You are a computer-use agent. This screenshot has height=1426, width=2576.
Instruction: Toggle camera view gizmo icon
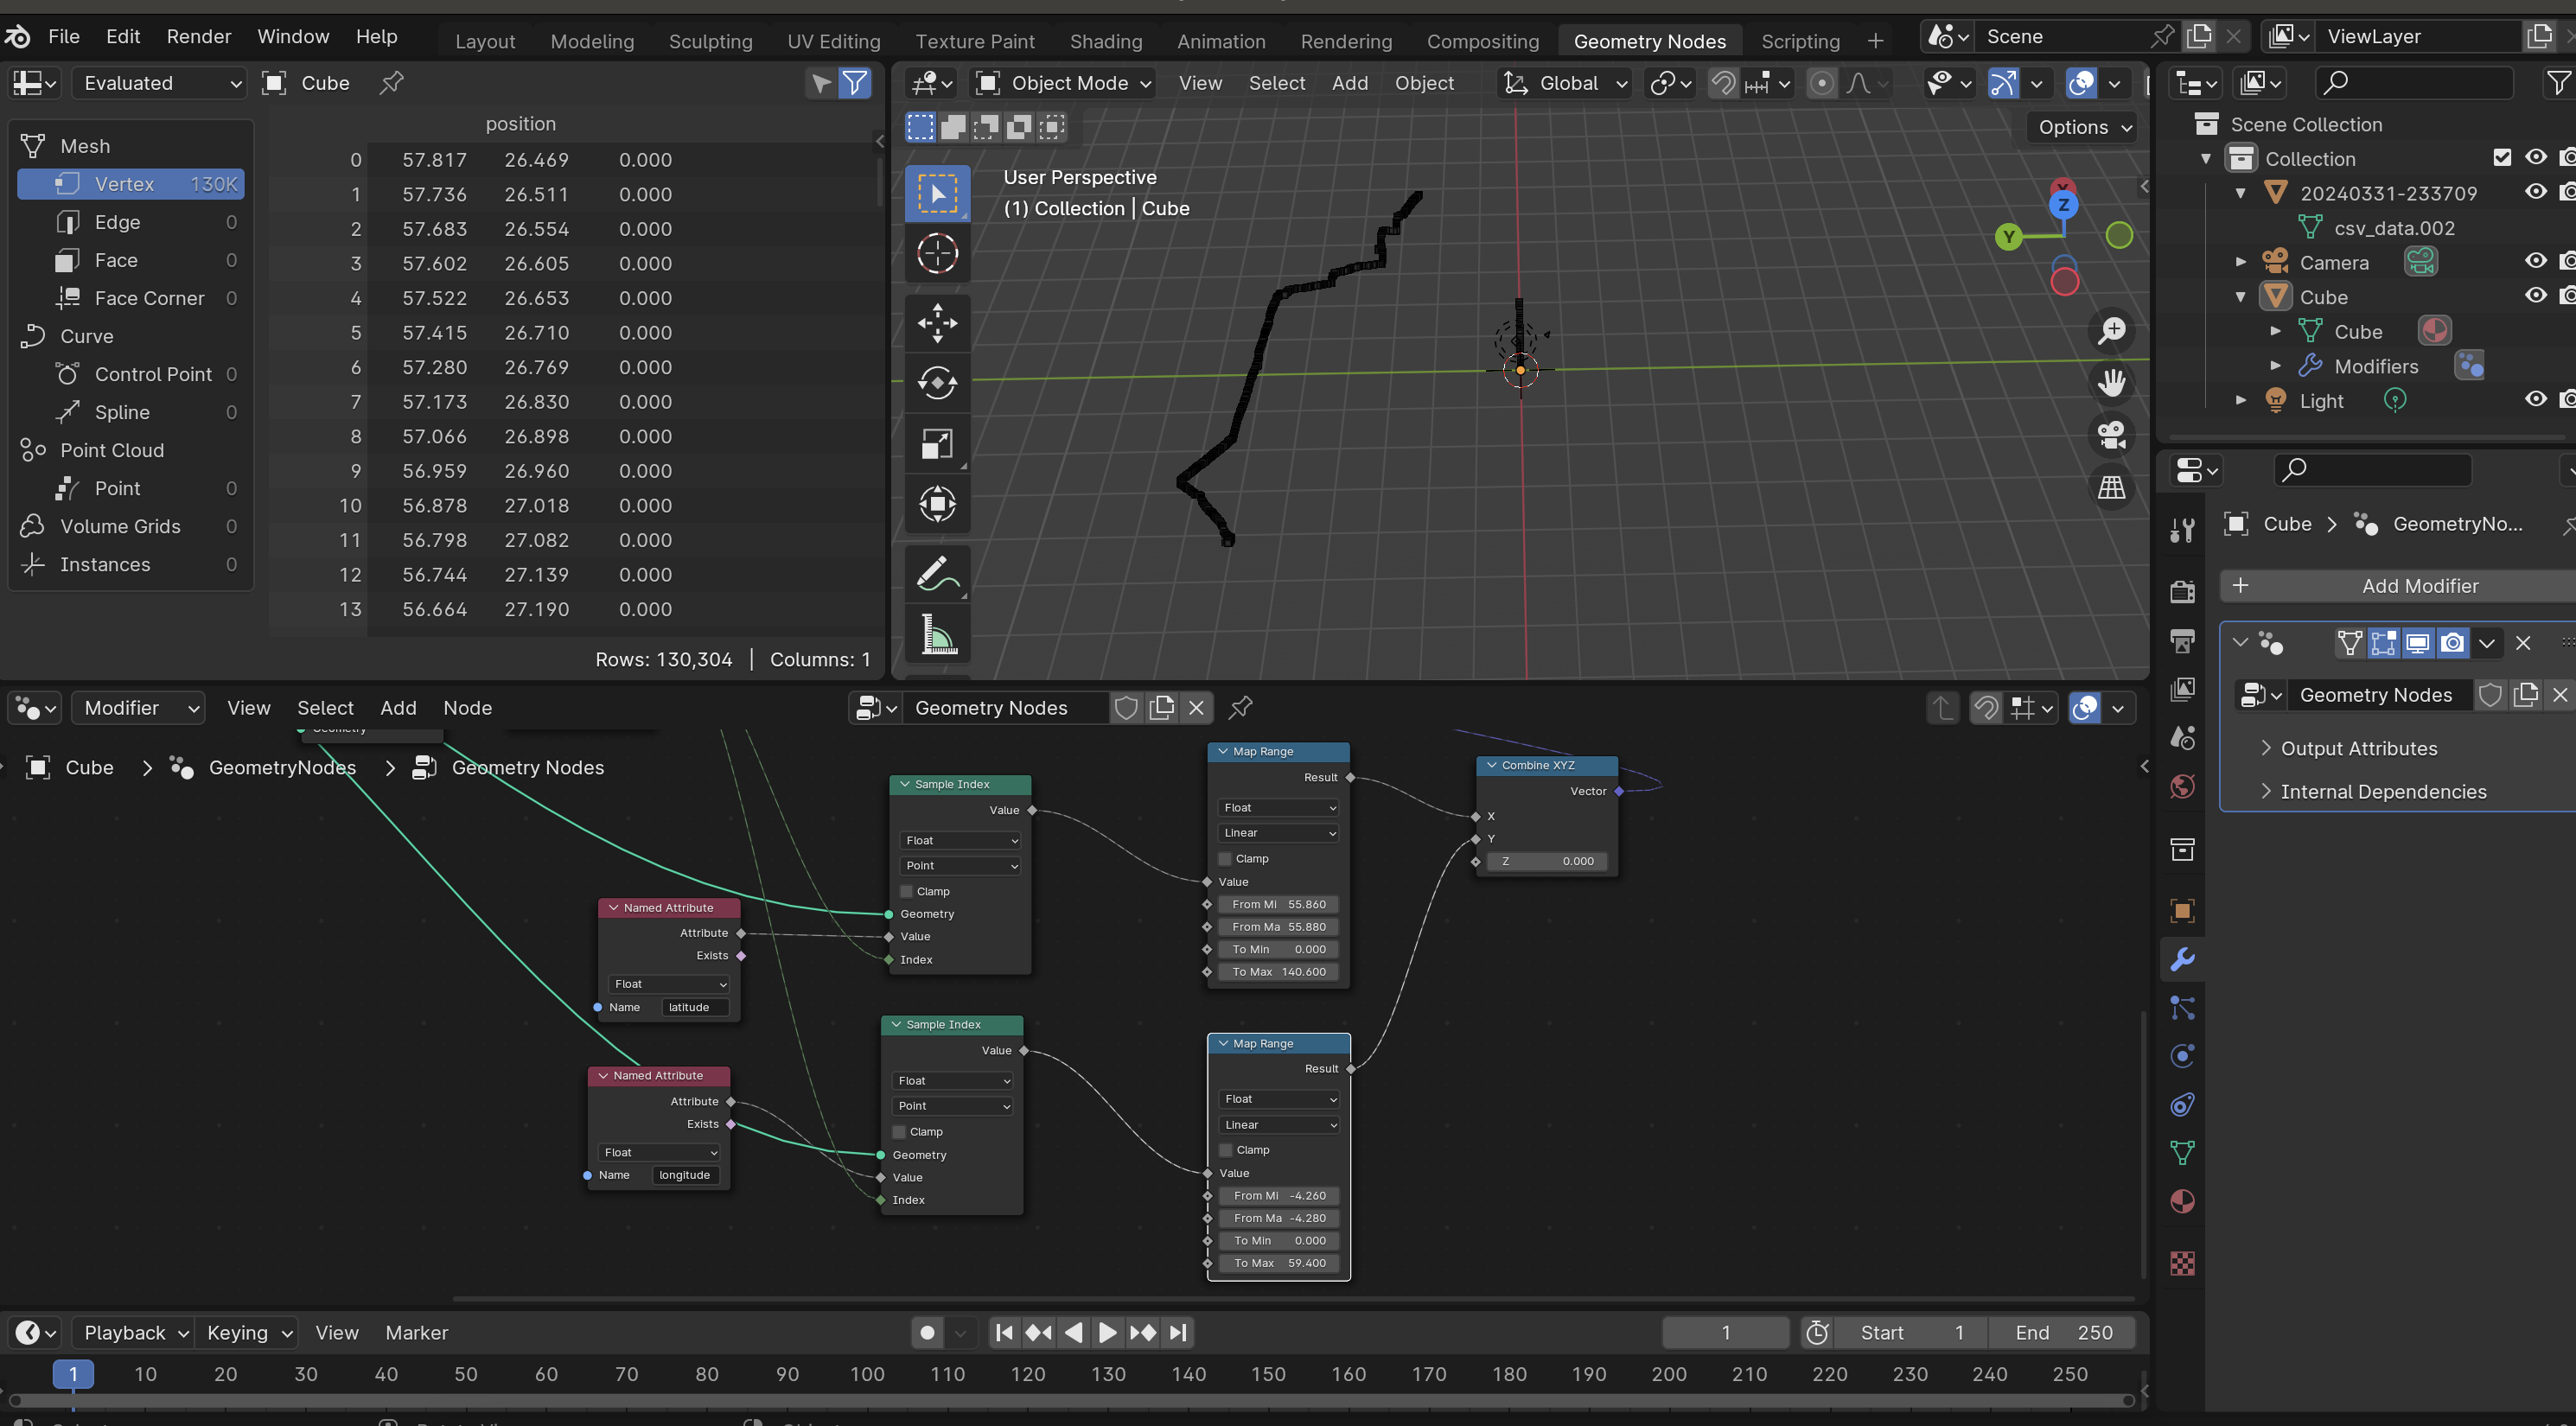pos(2112,435)
